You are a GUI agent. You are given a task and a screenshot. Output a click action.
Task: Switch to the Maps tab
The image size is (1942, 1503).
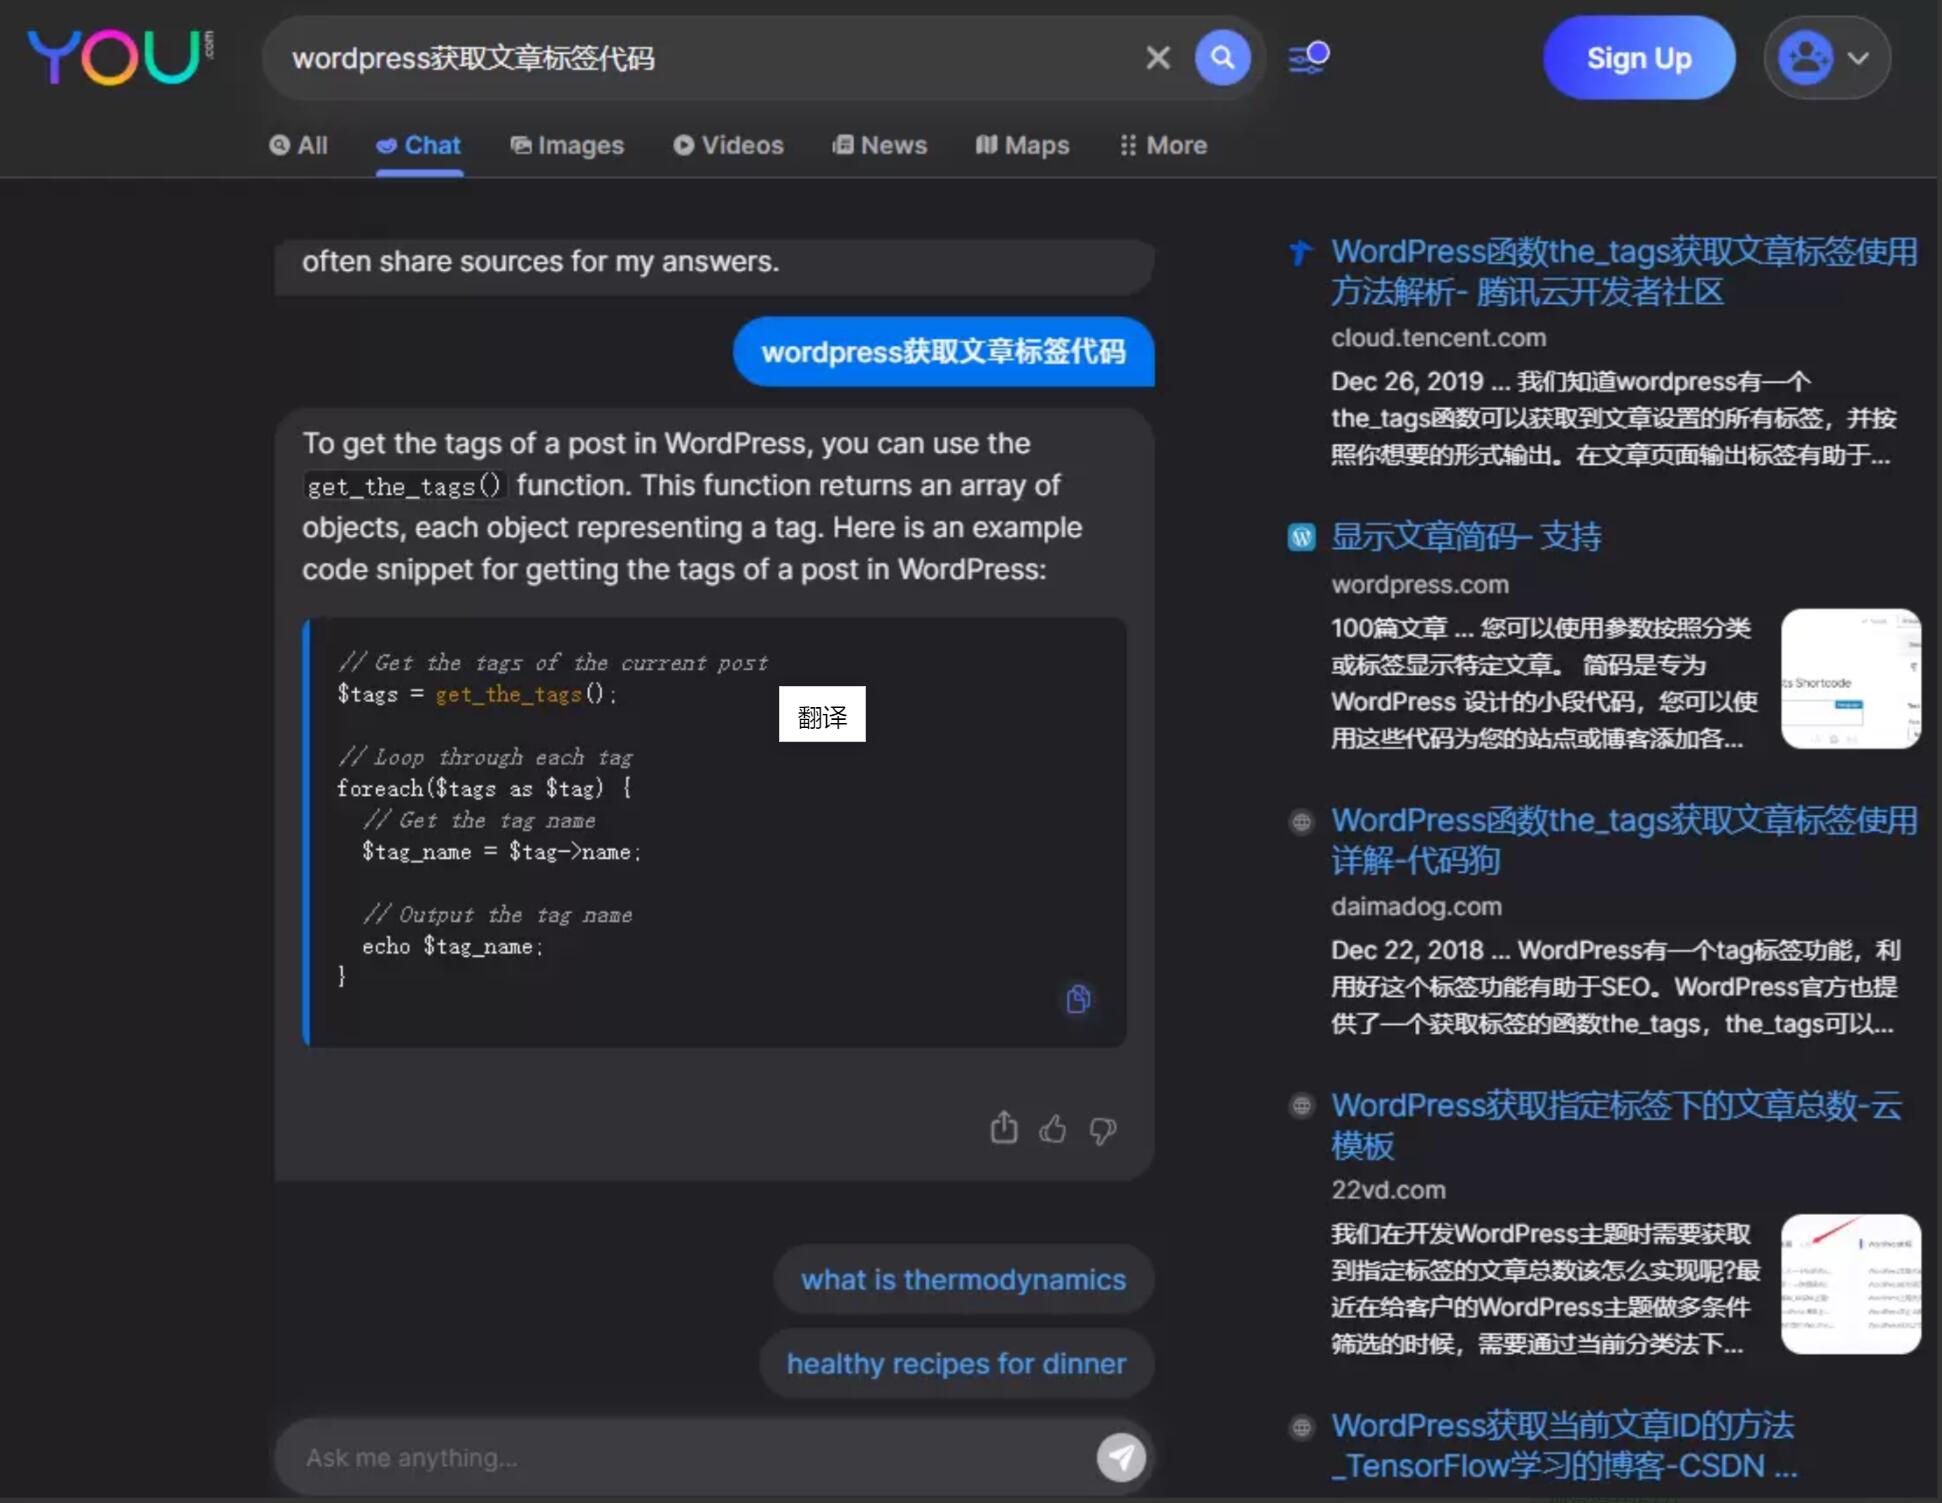coord(1022,145)
